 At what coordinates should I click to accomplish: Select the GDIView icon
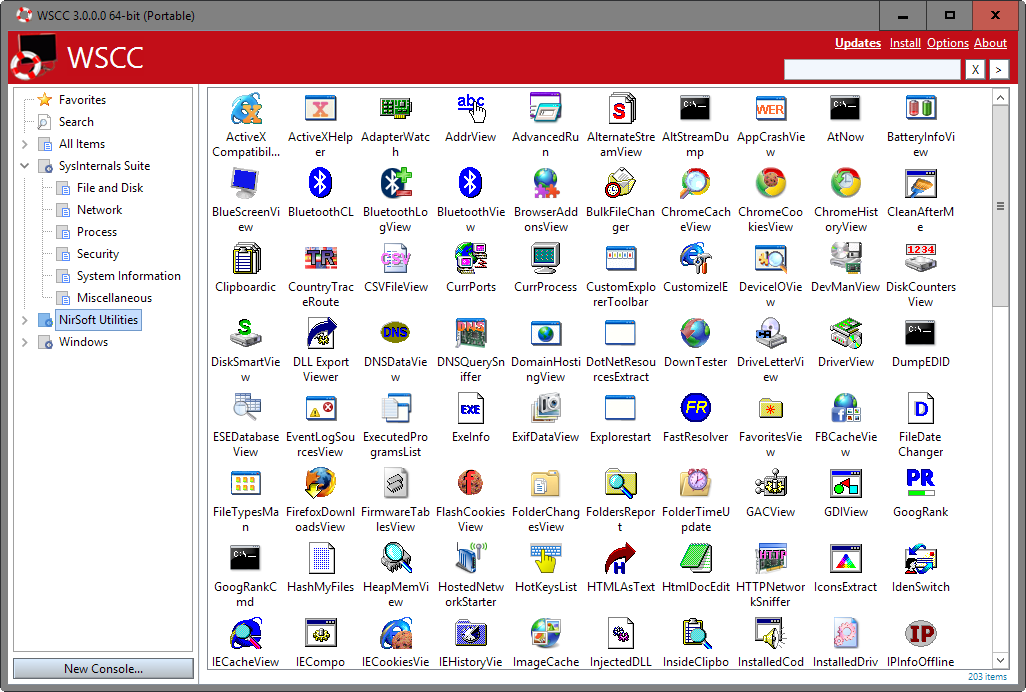[845, 483]
